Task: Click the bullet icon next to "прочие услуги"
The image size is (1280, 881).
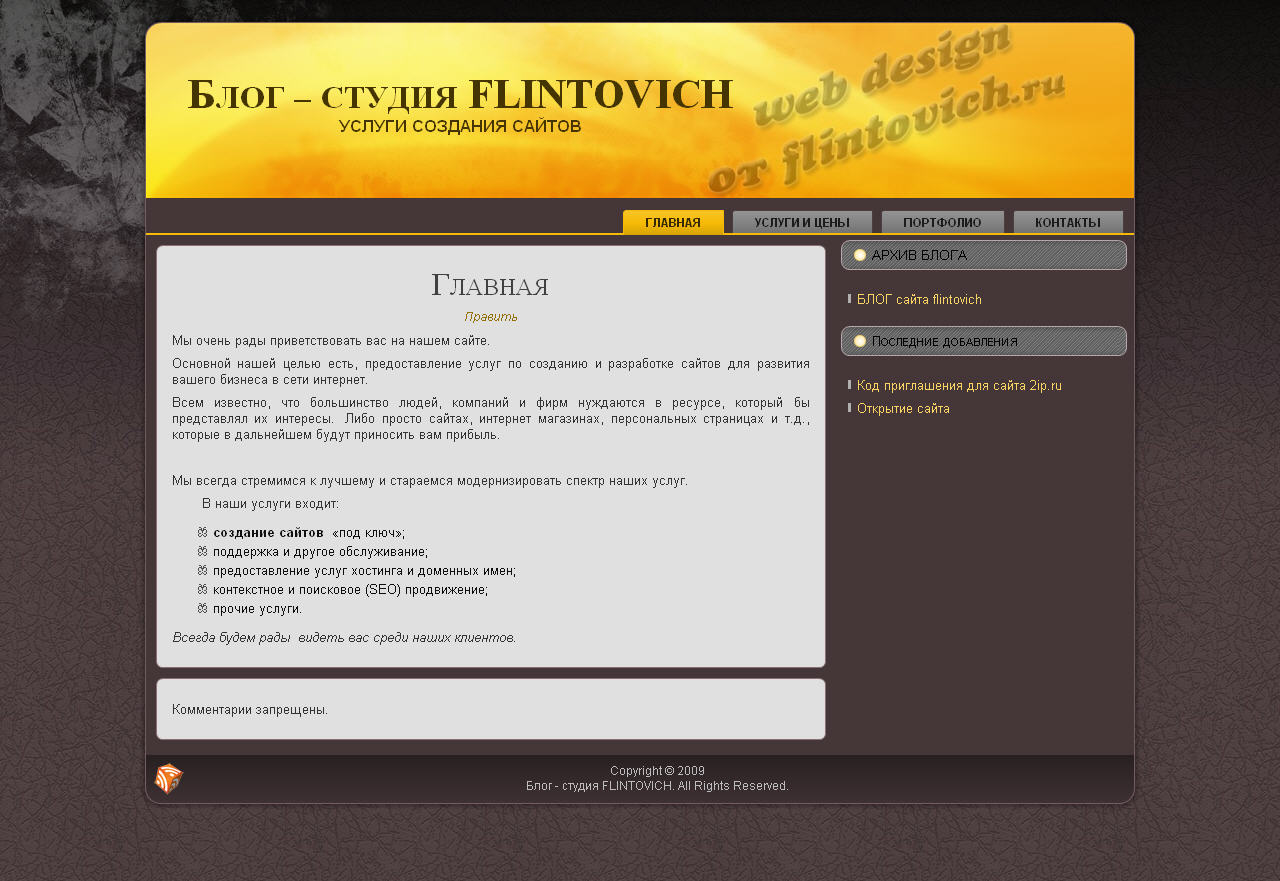Action: pos(202,608)
